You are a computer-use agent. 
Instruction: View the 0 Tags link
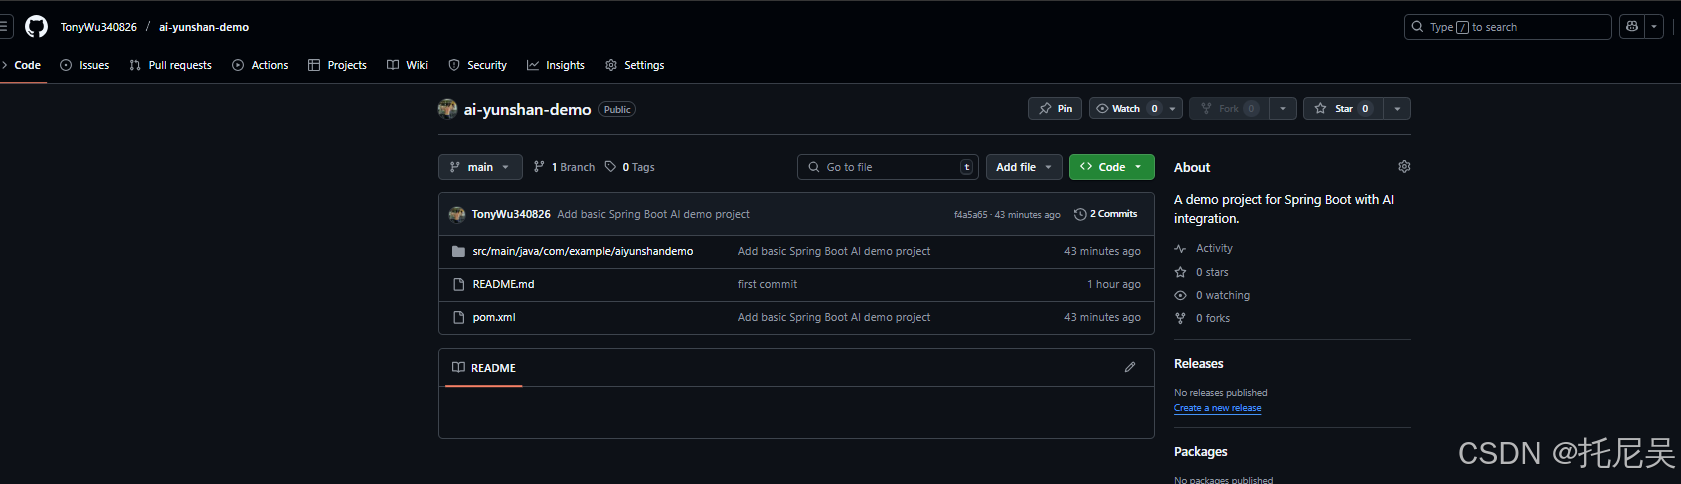coord(629,167)
